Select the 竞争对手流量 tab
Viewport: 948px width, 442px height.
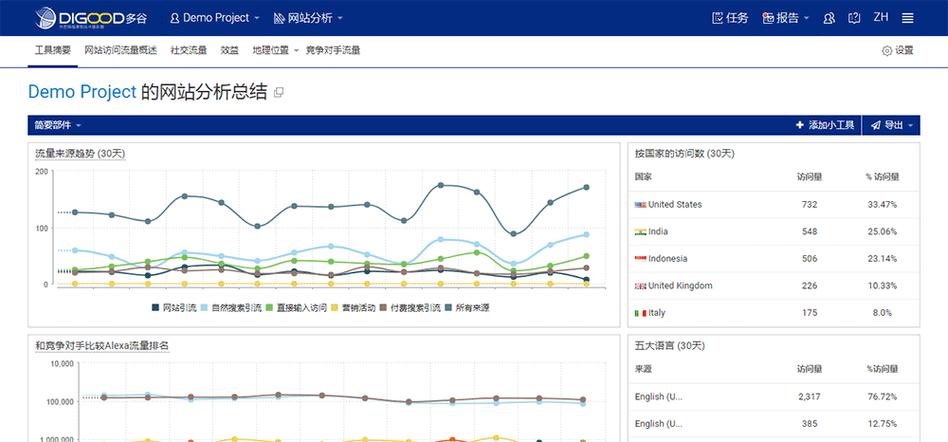click(x=333, y=51)
